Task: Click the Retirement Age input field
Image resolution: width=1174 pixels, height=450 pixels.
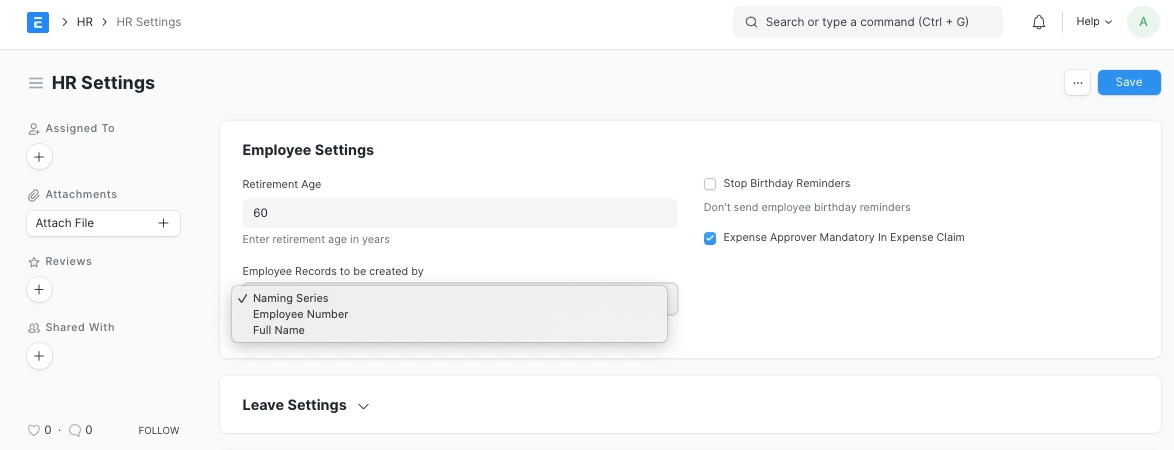Action: tap(459, 213)
